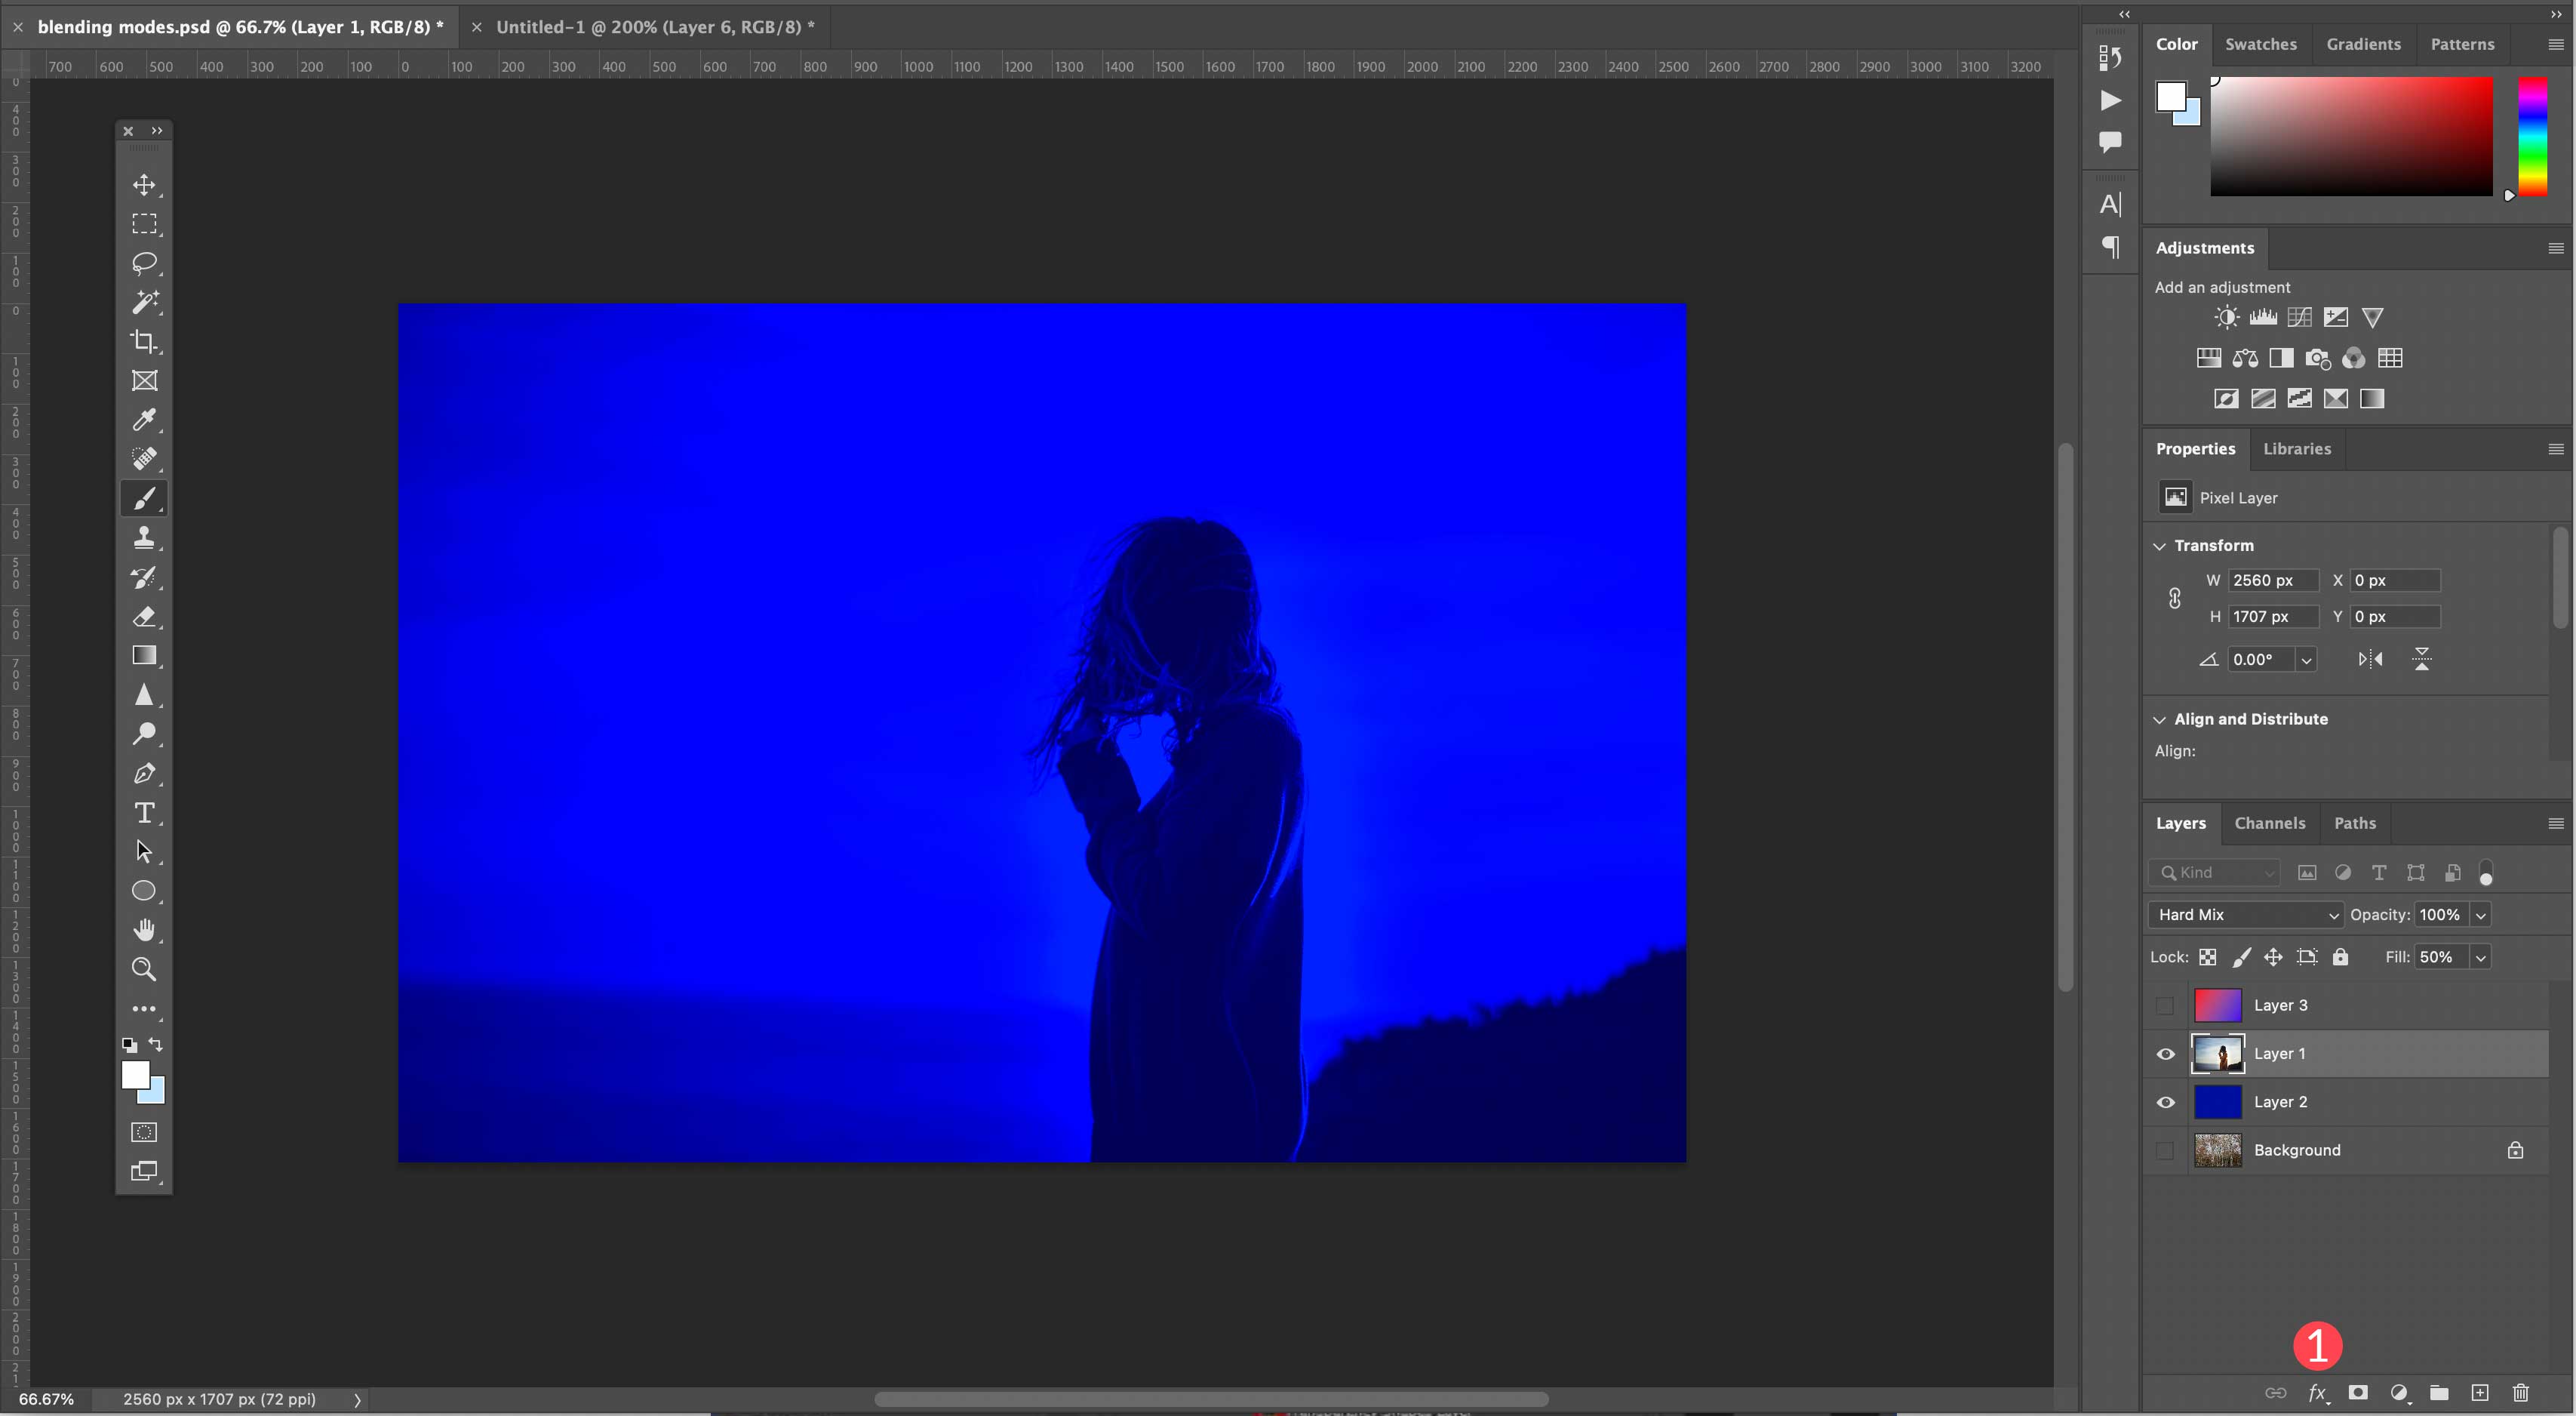Screen dimensions: 2576x1416
Task: Select the Zoom tool in toolbar
Action: [x=145, y=968]
